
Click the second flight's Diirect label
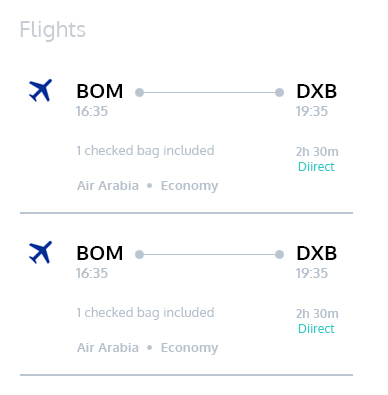tap(316, 329)
